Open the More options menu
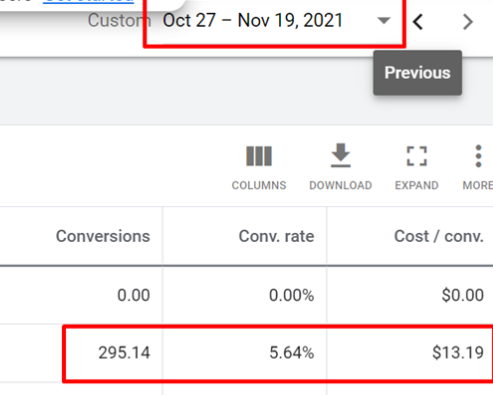The image size is (493, 395). tap(478, 156)
